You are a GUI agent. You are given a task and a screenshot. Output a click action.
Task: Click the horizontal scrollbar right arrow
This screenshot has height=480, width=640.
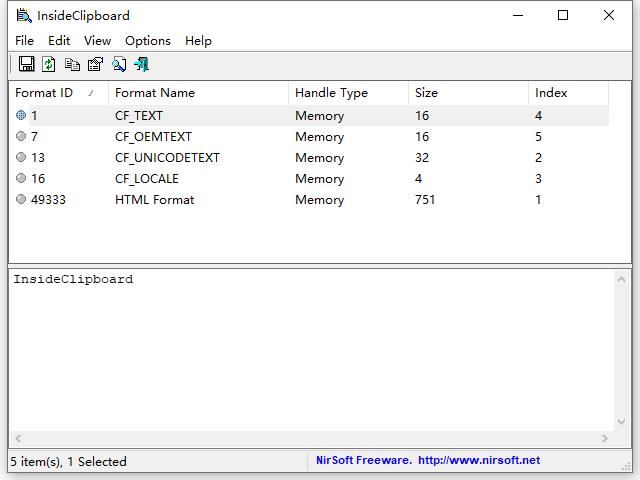point(605,439)
